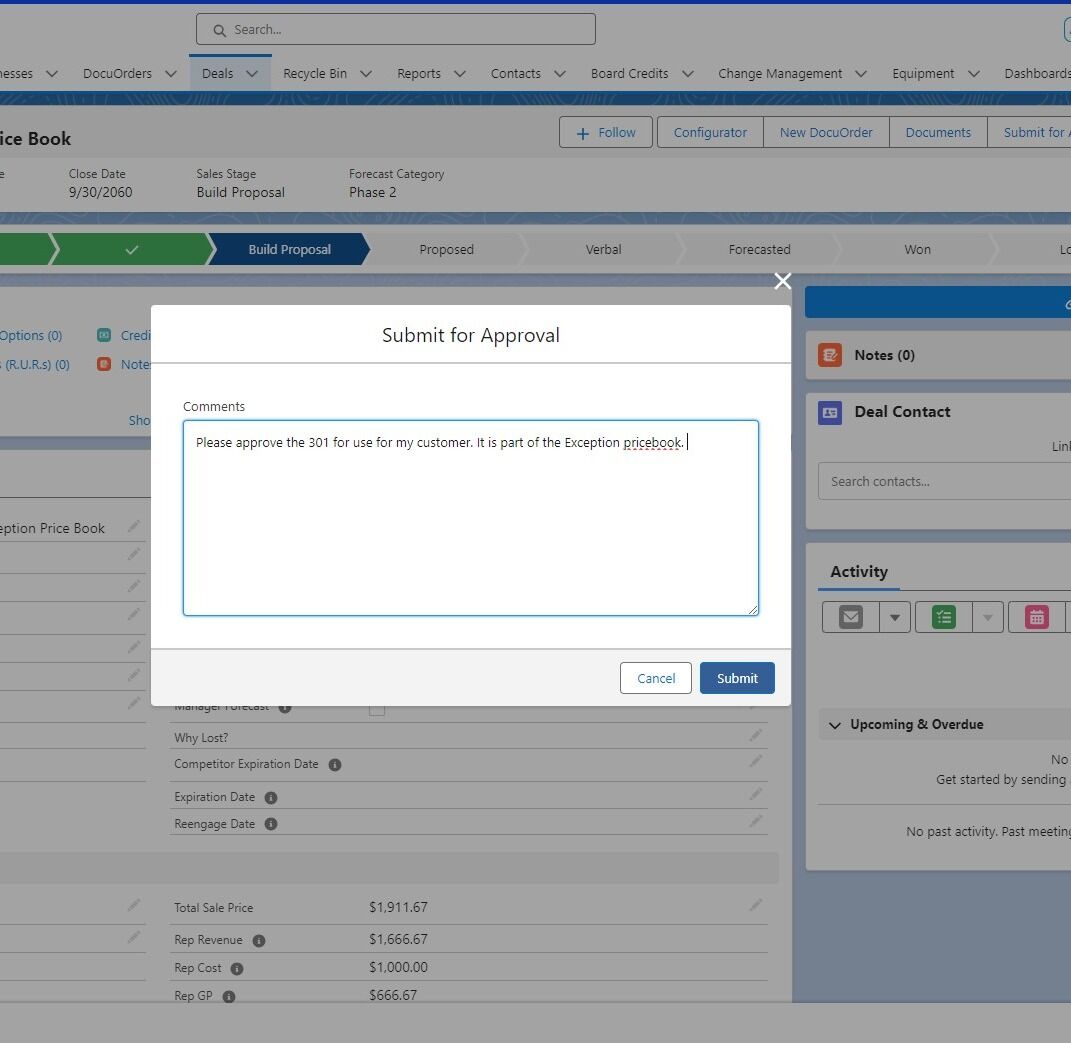This screenshot has width=1071, height=1043.
Task: Click inside the Comments text area
Action: tap(471, 518)
